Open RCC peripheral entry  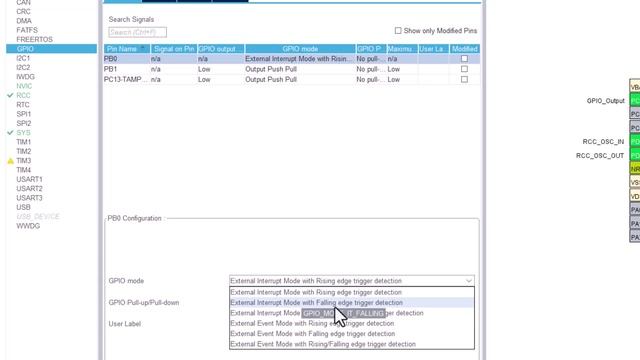pyautogui.click(x=23, y=96)
